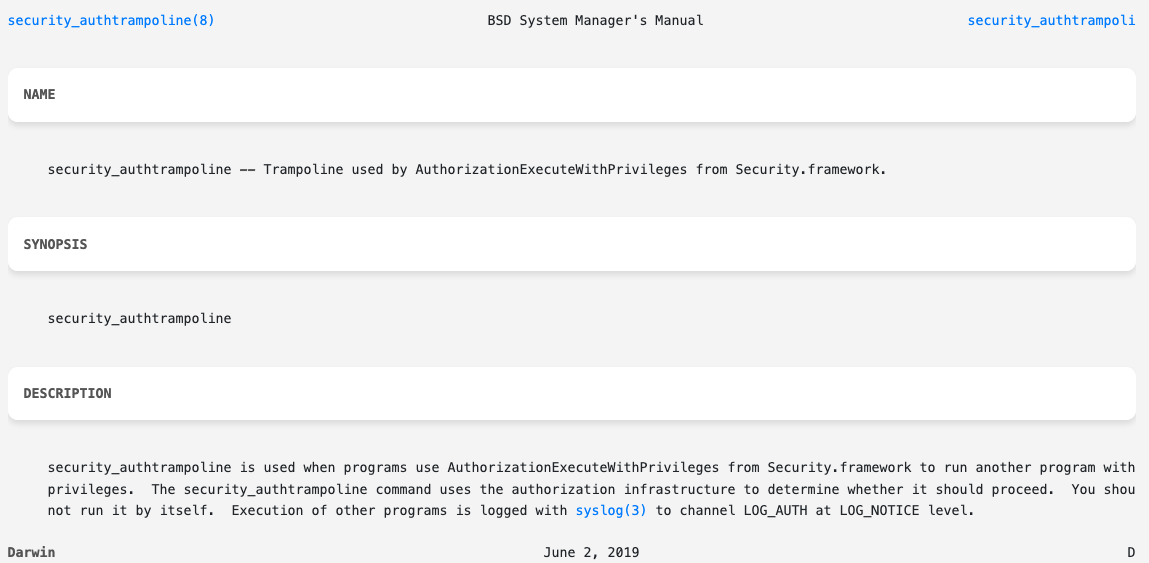Click the word Trampoline in the NAME summary
Viewport: 1149px width, 563px height.
(x=303, y=169)
